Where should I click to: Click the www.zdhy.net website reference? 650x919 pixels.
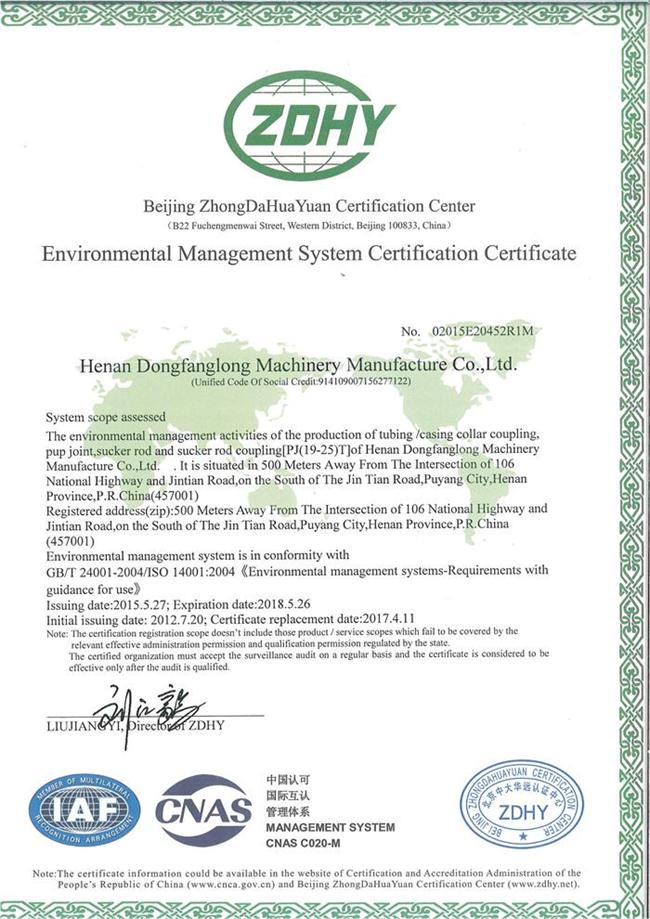[542, 884]
